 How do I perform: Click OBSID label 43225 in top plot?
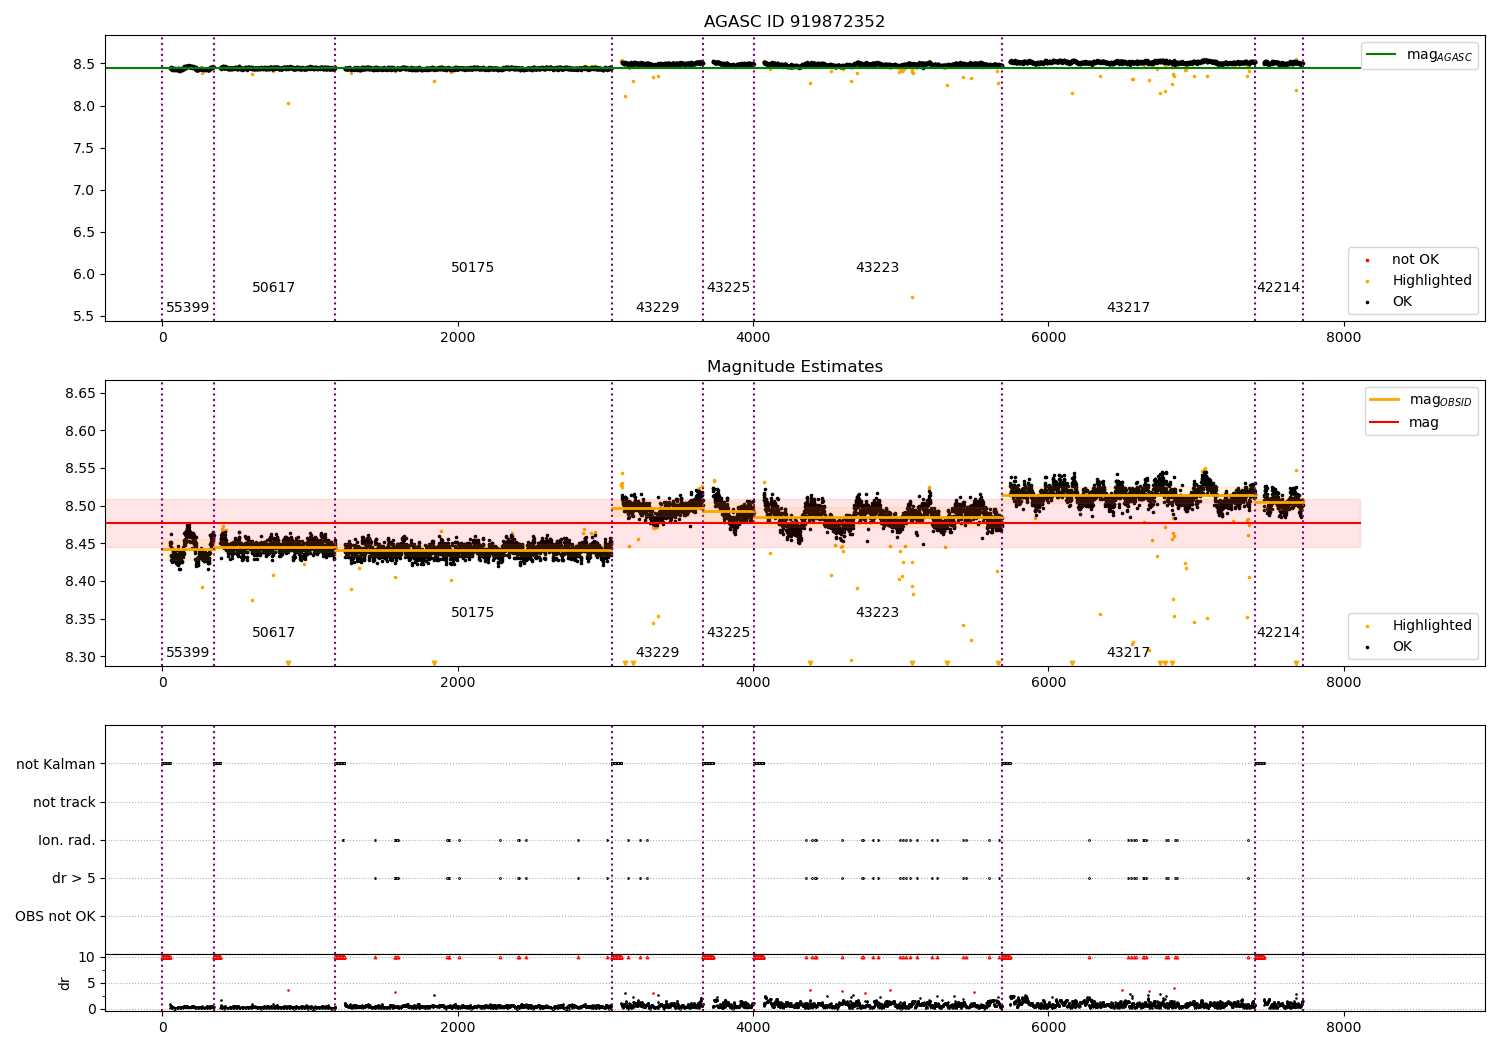(728, 288)
